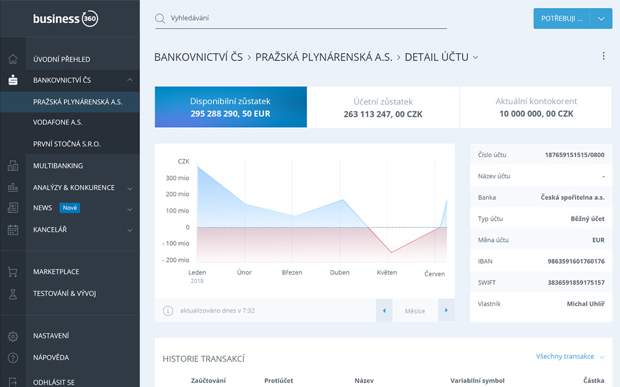Expand Analýzy & Konkurence submenu

130,189
